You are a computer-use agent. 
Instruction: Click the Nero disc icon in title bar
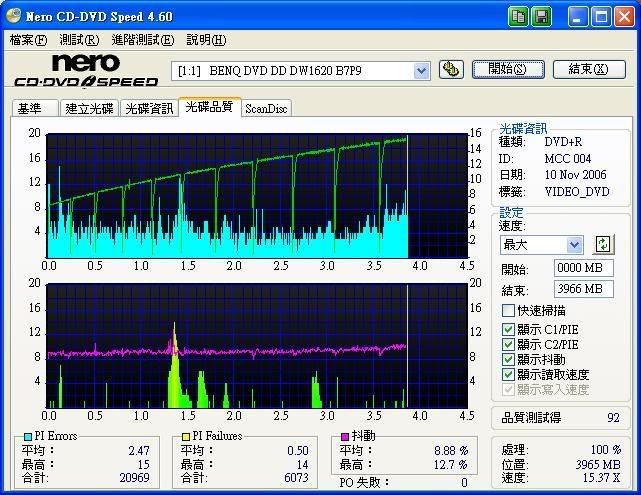coord(13,16)
